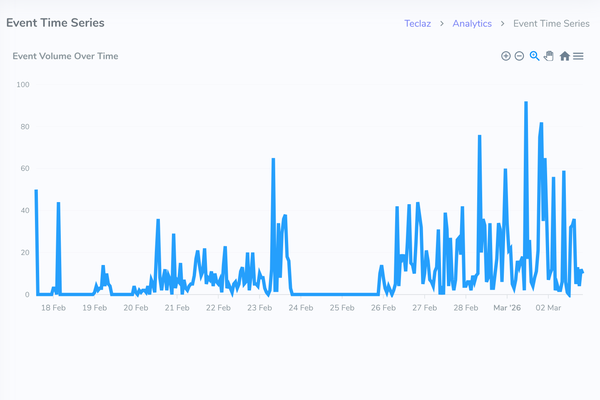Click the tallest peak above 90
The height and width of the screenshot is (400, 600).
[526, 103]
